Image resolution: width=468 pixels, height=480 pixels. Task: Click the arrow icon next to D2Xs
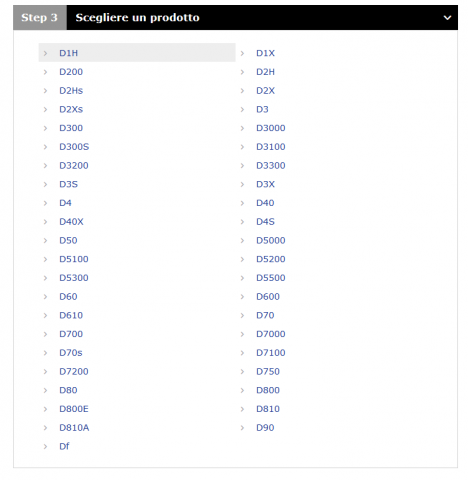pyautogui.click(x=45, y=109)
